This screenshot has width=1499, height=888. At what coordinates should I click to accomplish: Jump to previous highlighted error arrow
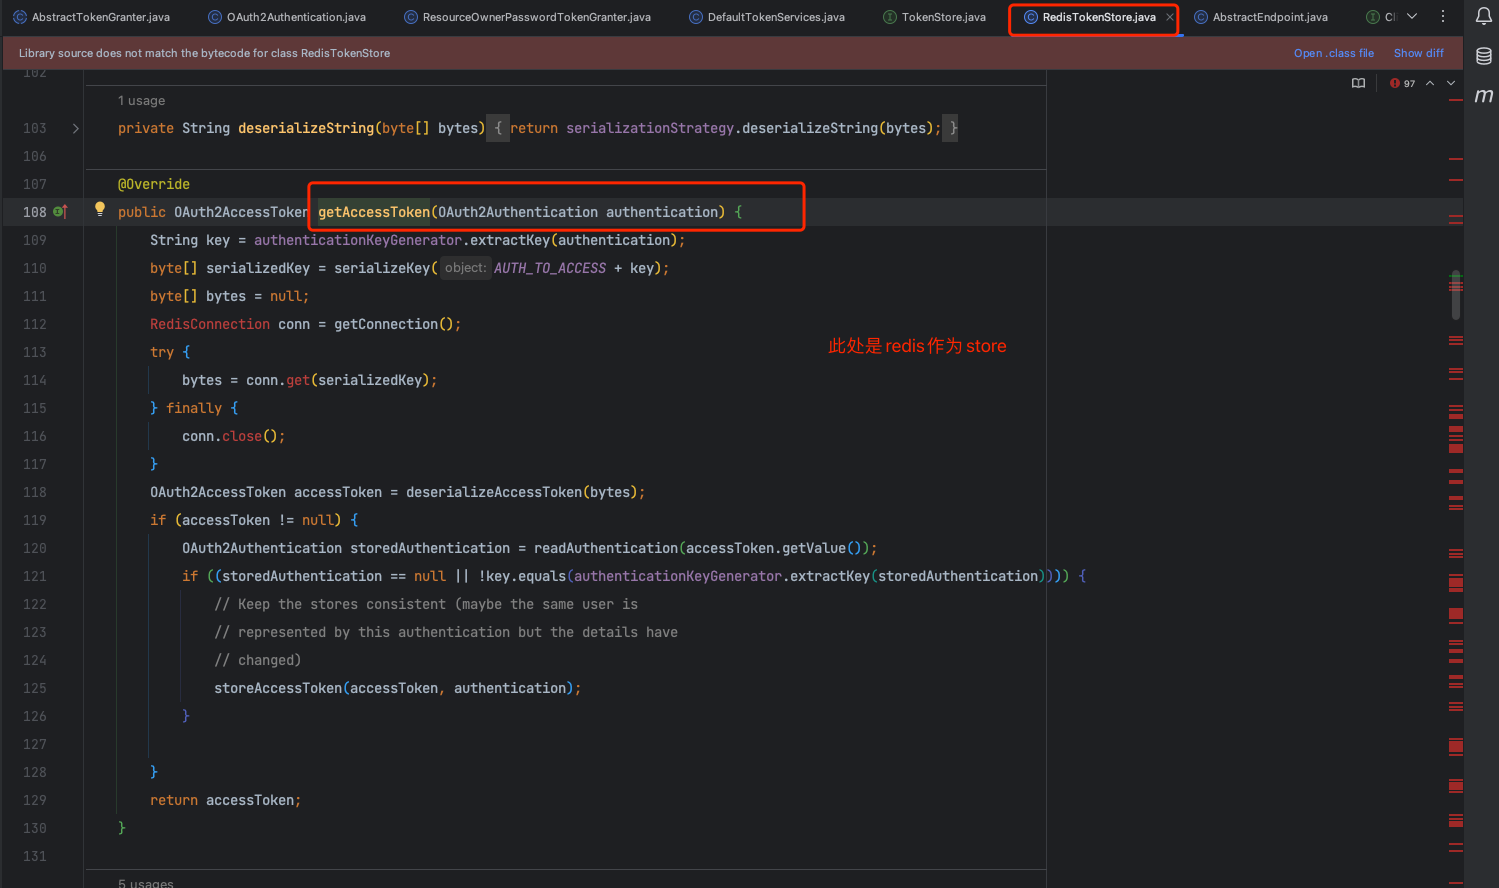click(x=1430, y=83)
